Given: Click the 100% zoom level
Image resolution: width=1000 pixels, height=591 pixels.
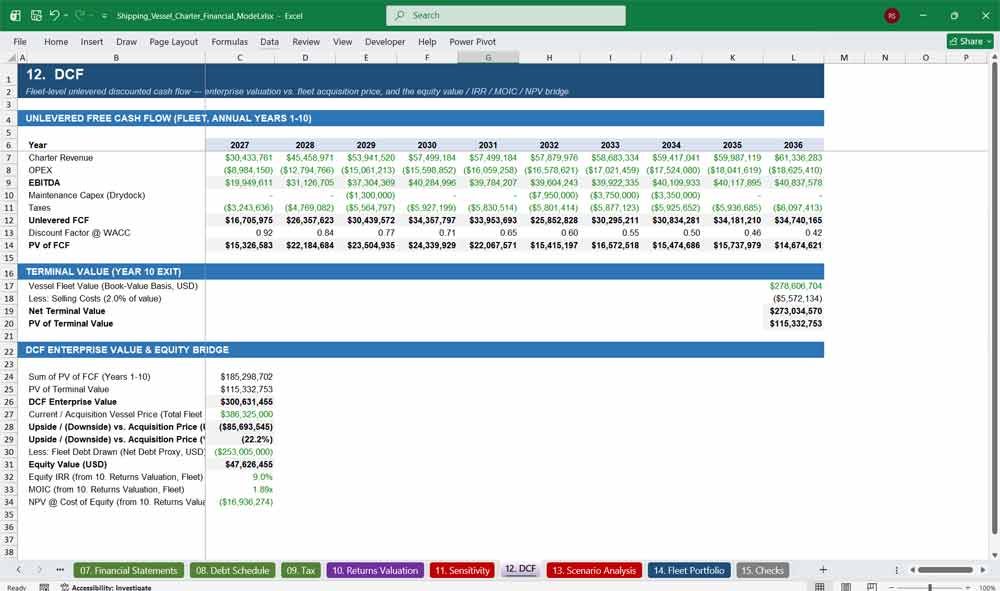Looking at the screenshot, I should pos(987,587).
